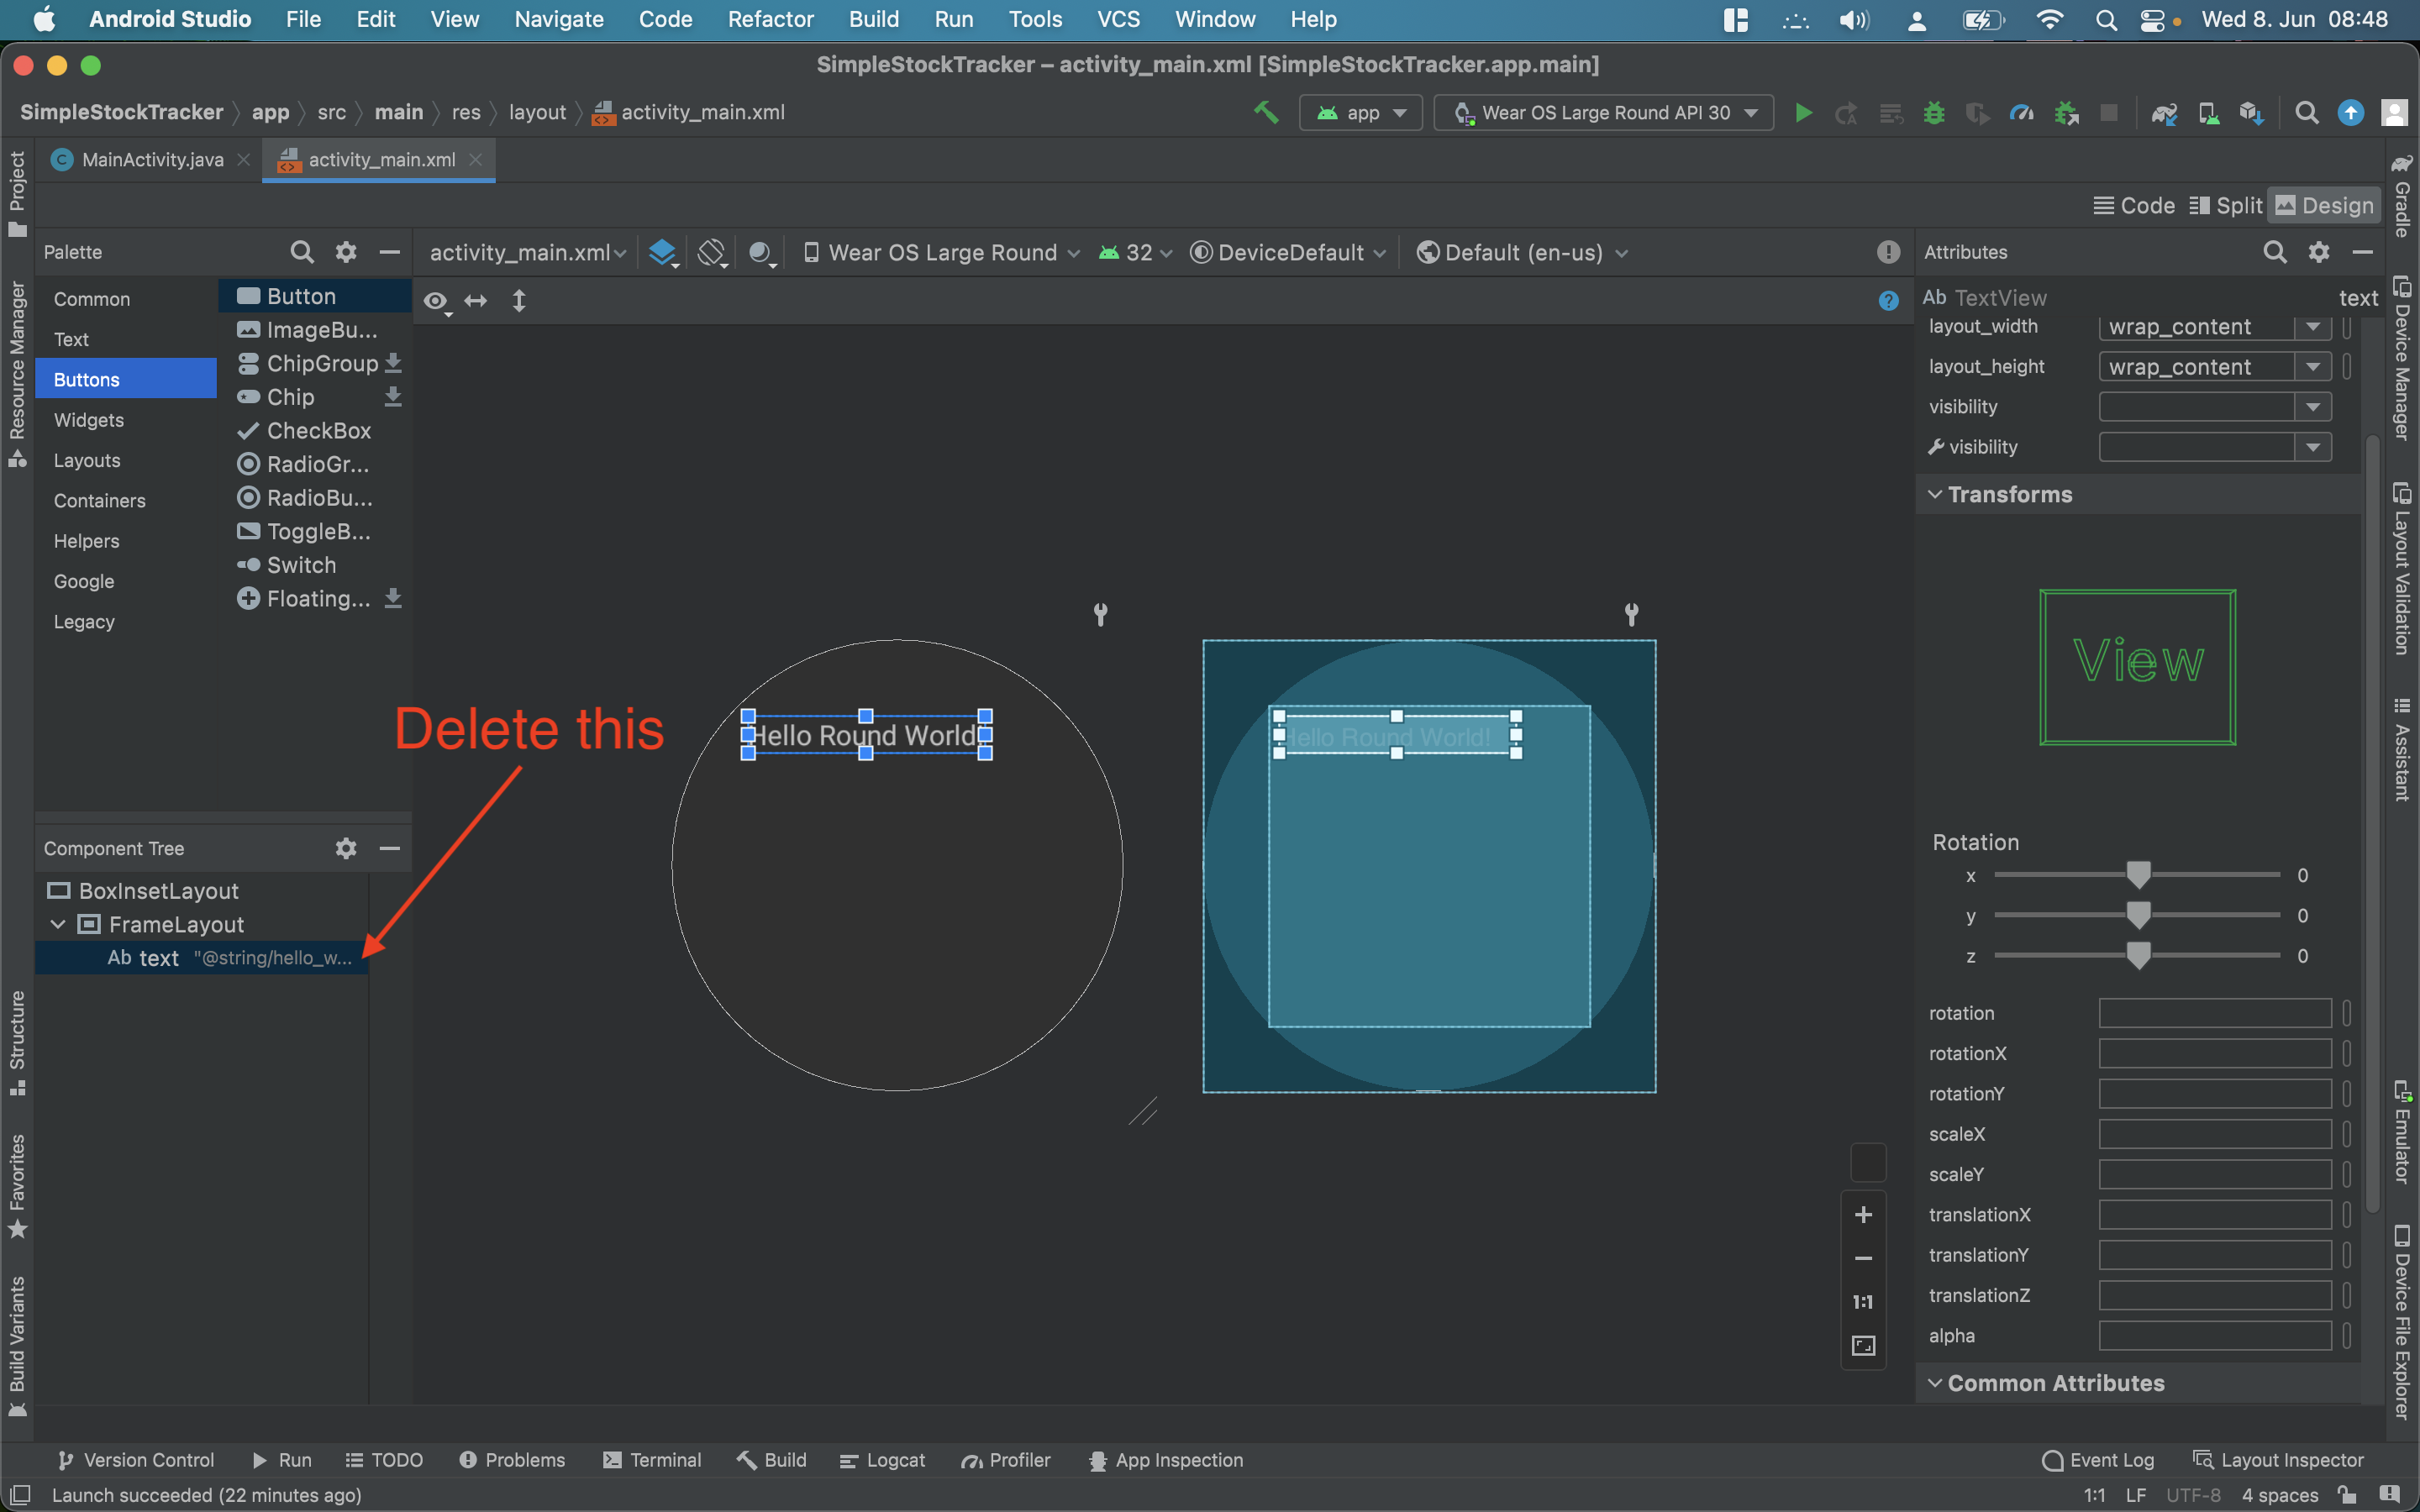Viewport: 2420px width, 1512px height.
Task: Select the Widgets palette category
Action: (x=89, y=420)
